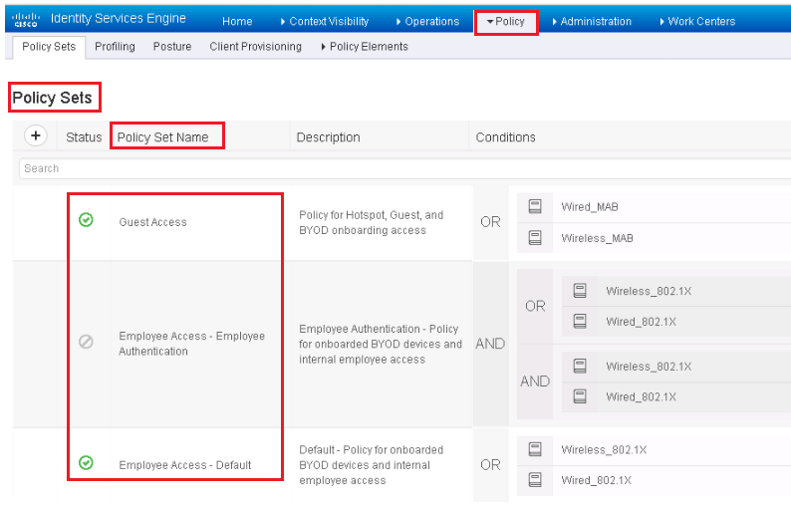Toggle Employee Access - Default status icon
This screenshot has width=791, height=509.
86,463
